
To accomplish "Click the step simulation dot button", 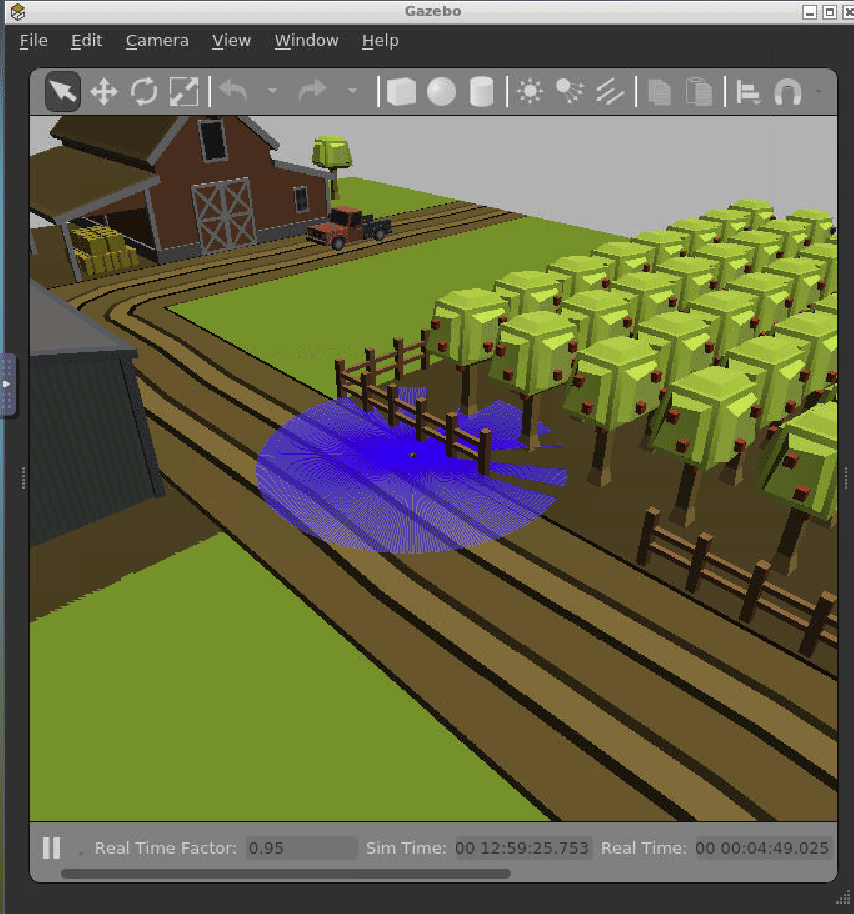I will pyautogui.click(x=80, y=853).
